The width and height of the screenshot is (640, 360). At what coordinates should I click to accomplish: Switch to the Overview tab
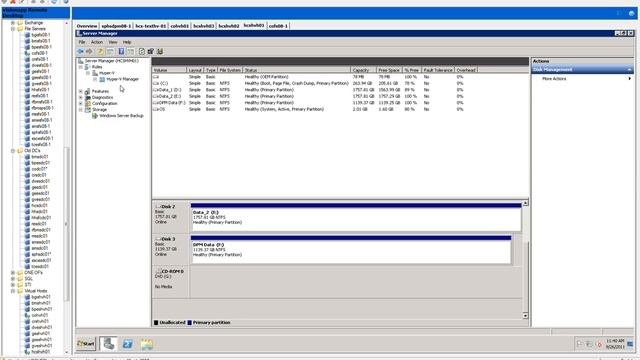click(87, 26)
